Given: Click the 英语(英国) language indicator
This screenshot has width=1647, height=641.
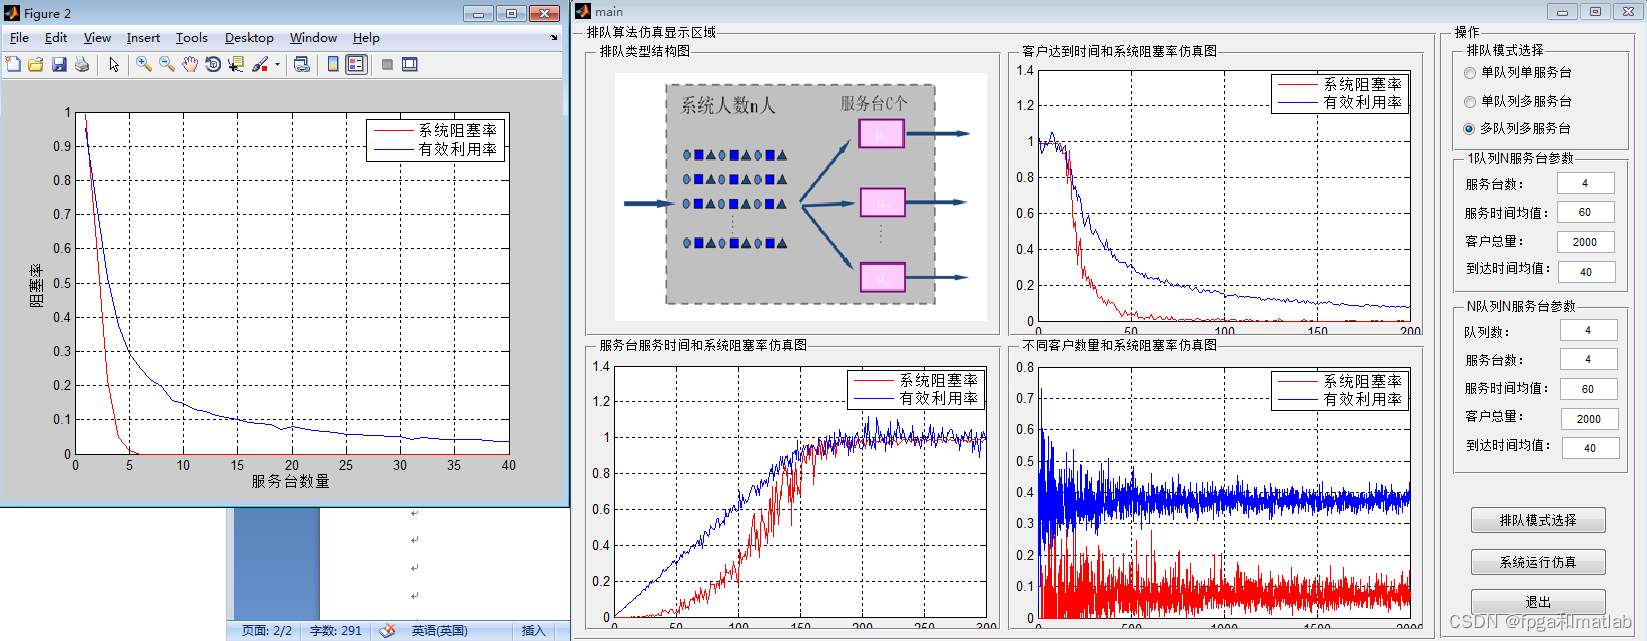Looking at the screenshot, I should pyautogui.click(x=439, y=631).
